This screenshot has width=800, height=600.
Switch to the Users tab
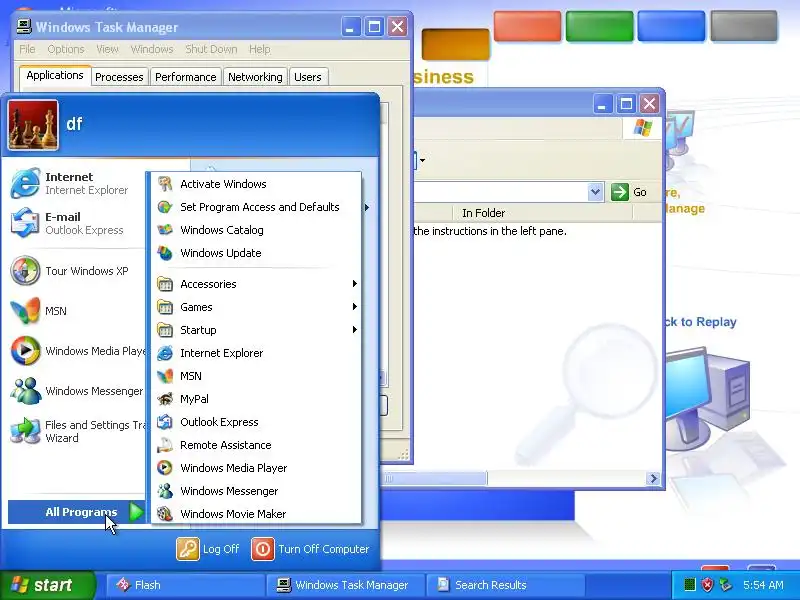pos(308,77)
